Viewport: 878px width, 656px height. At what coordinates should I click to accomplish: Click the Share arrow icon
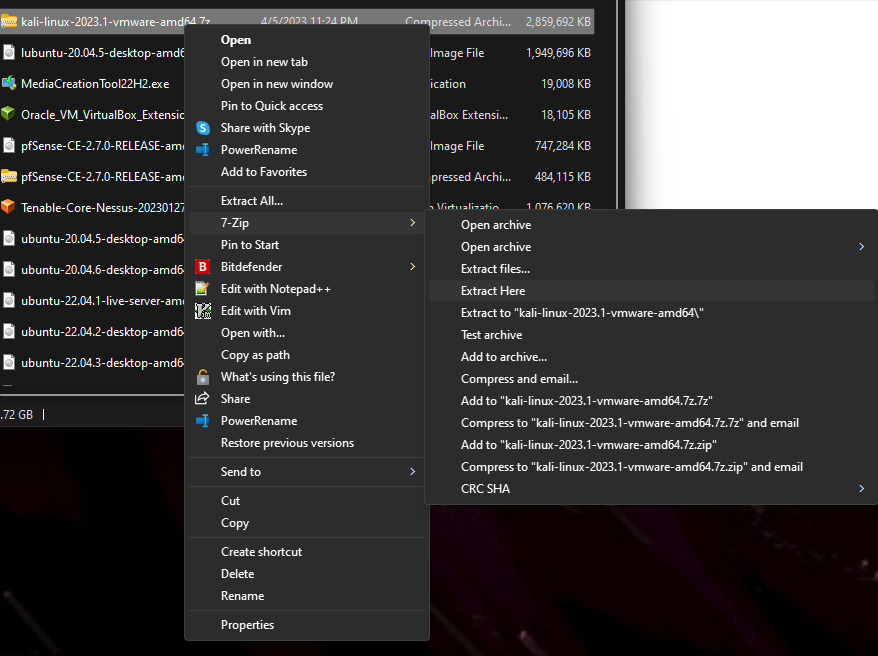(202, 399)
